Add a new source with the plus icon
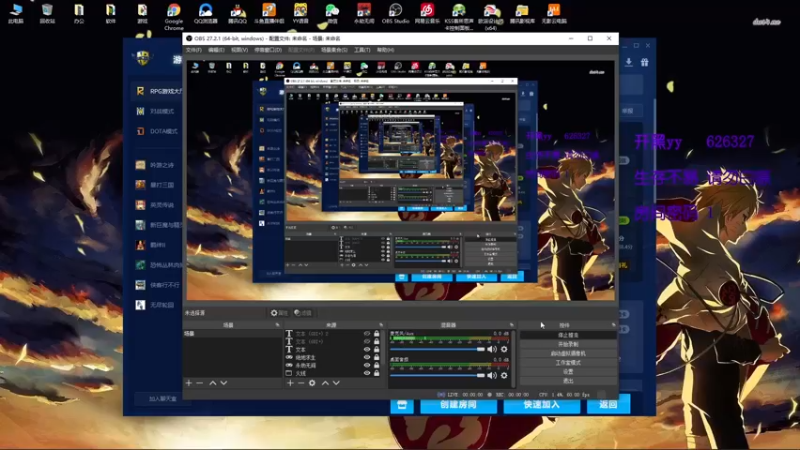This screenshot has height=450, width=800. click(290, 383)
